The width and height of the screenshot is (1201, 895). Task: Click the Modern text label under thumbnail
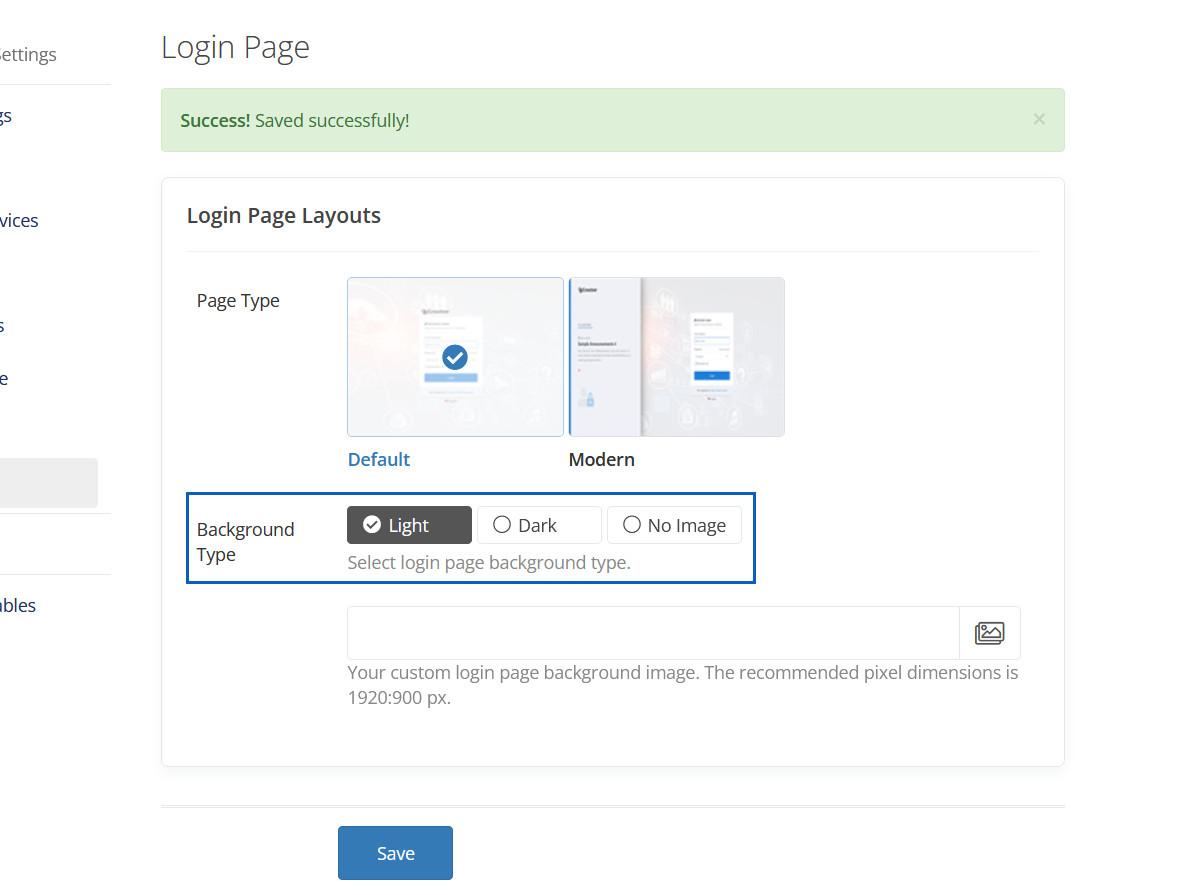click(x=601, y=460)
